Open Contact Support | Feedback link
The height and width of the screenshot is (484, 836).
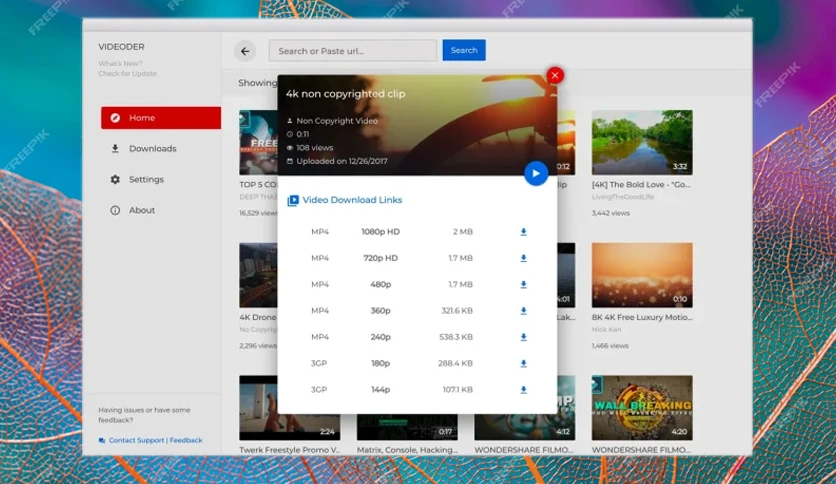pos(155,440)
